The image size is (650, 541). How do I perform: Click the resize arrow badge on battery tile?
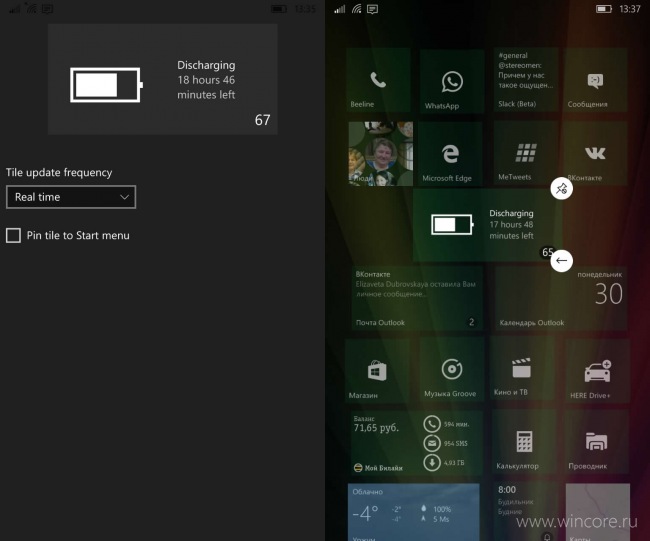[x=561, y=260]
